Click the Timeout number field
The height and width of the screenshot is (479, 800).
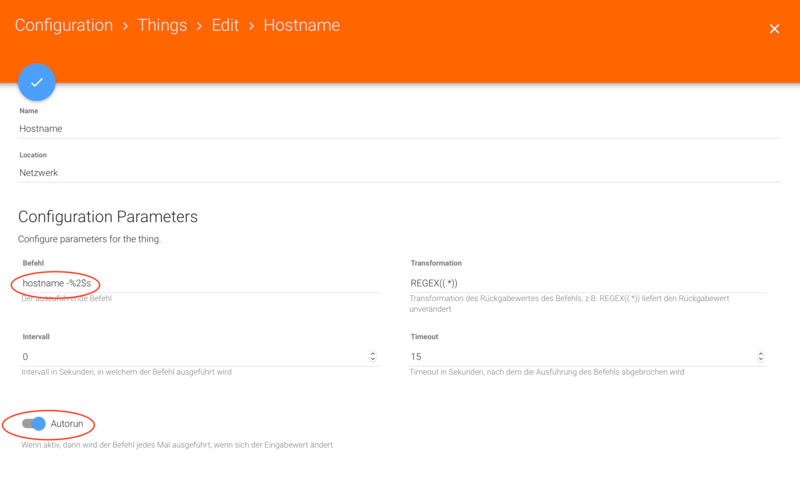pos(580,356)
